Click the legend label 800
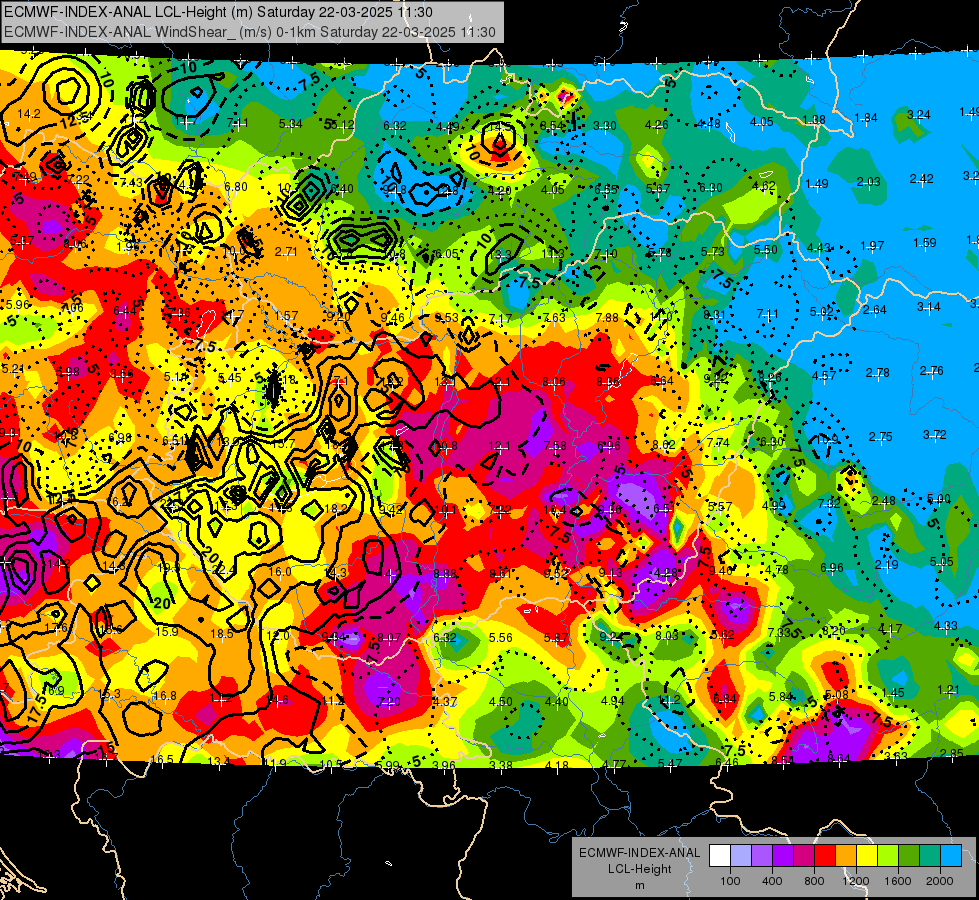Viewport: 979px width, 900px height. click(814, 881)
